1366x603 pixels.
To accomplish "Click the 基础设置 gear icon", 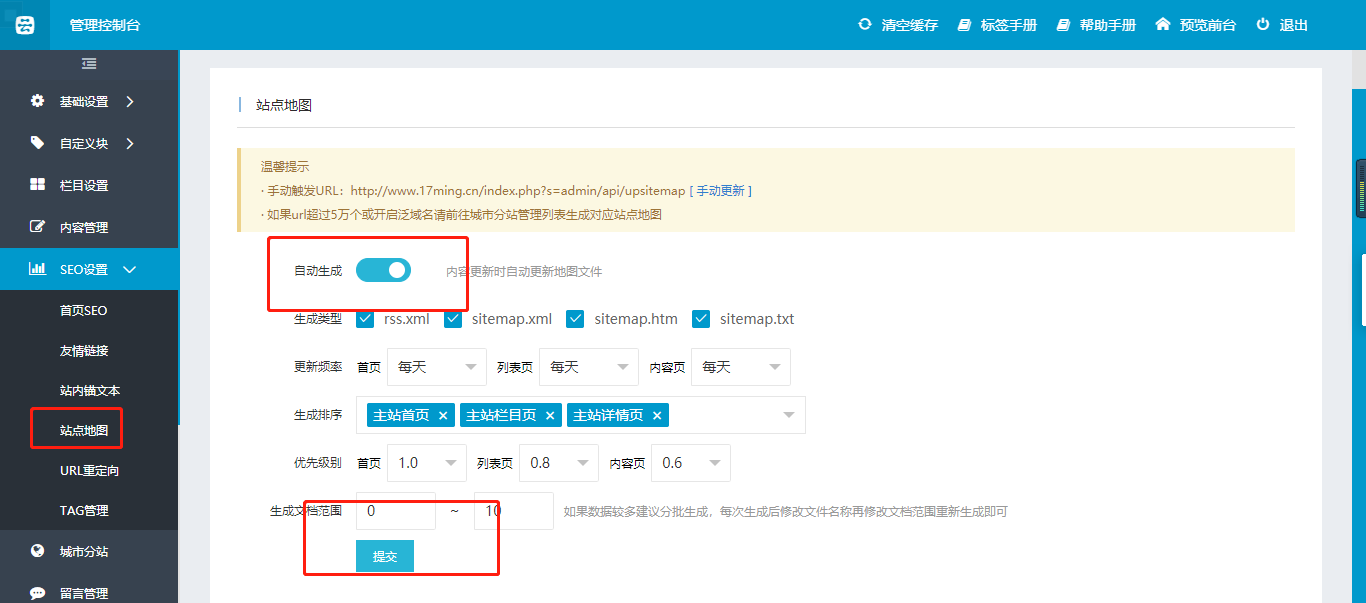I will click(38, 101).
